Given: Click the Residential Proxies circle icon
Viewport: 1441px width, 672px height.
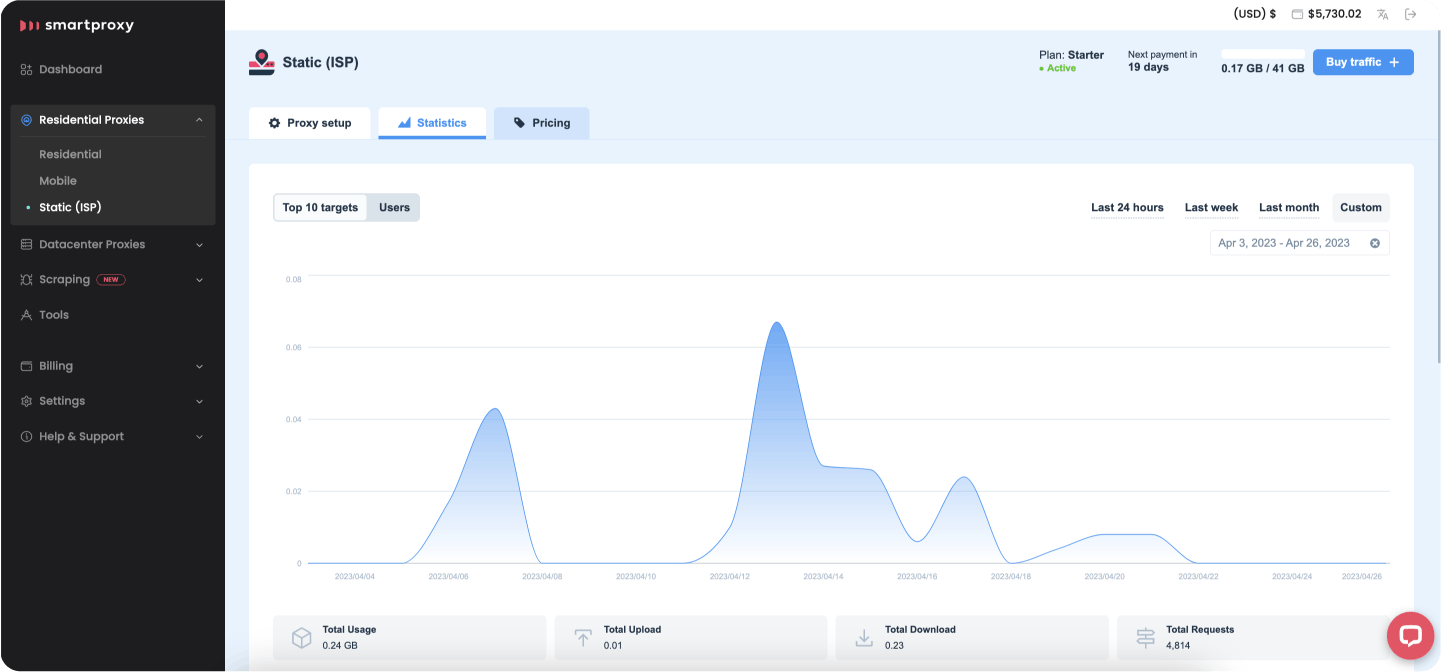Looking at the screenshot, I should tap(27, 120).
